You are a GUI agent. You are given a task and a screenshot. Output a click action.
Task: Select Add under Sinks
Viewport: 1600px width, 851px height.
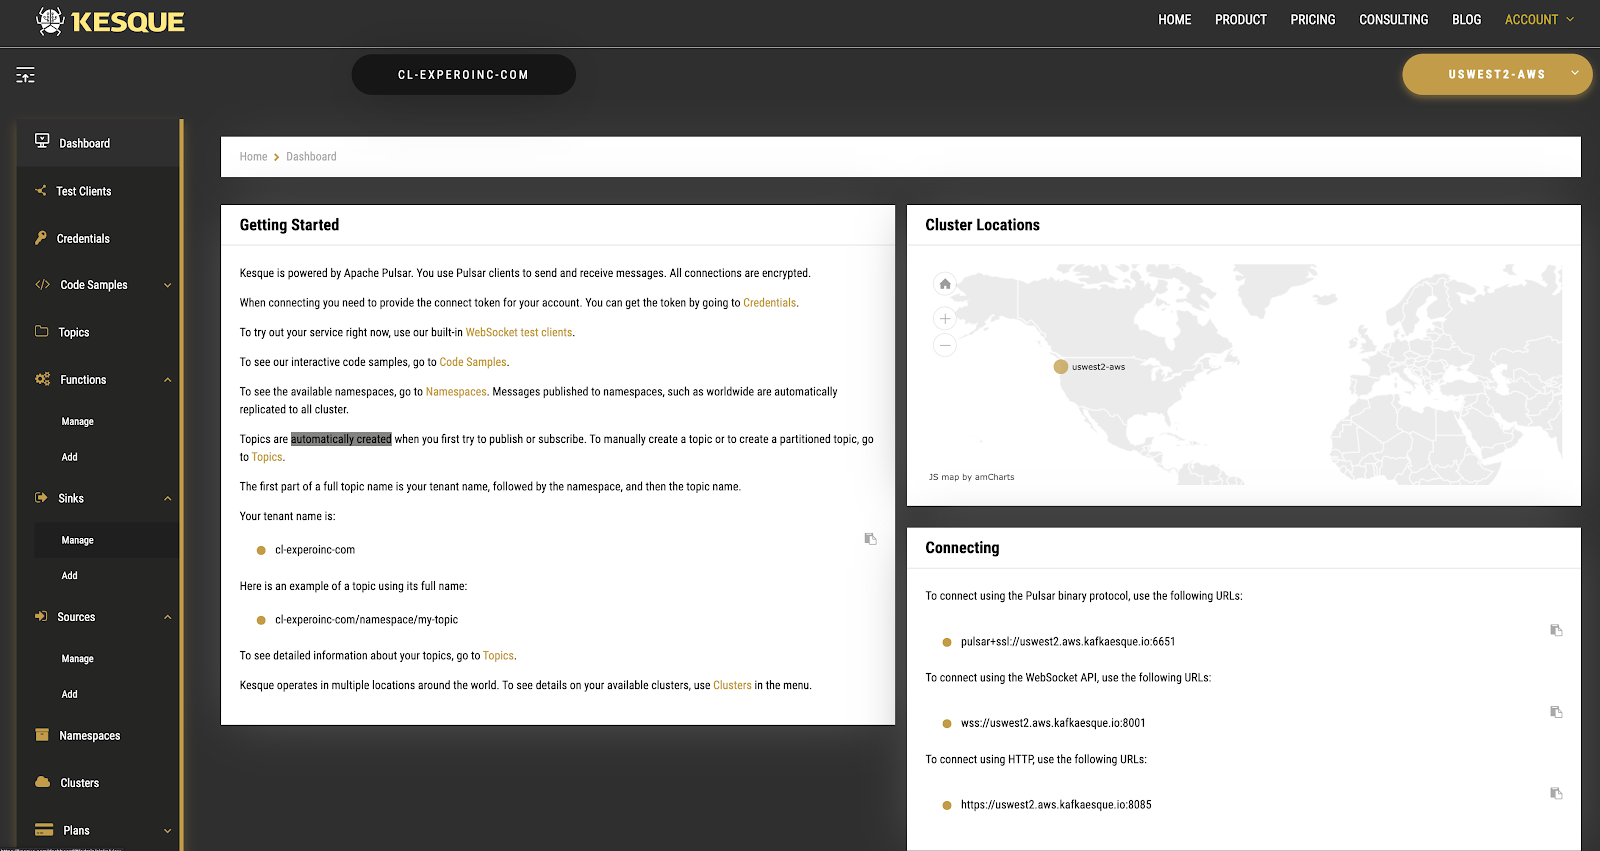coord(70,576)
